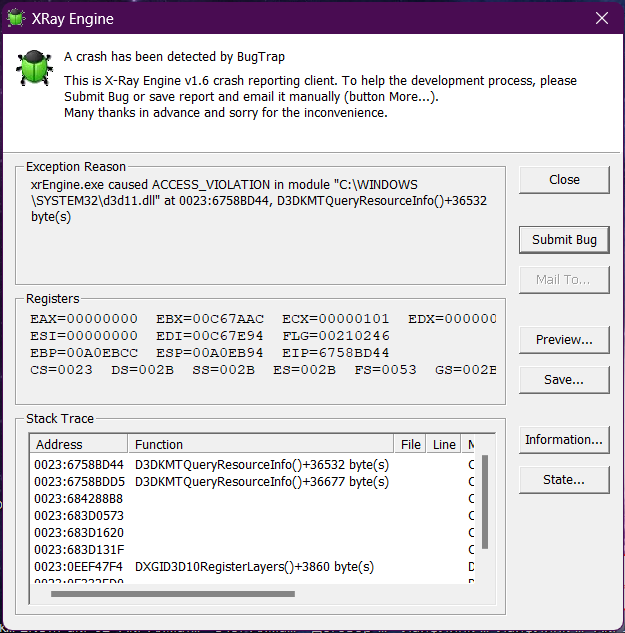Click the CS=0023 segment register

tap(61, 370)
